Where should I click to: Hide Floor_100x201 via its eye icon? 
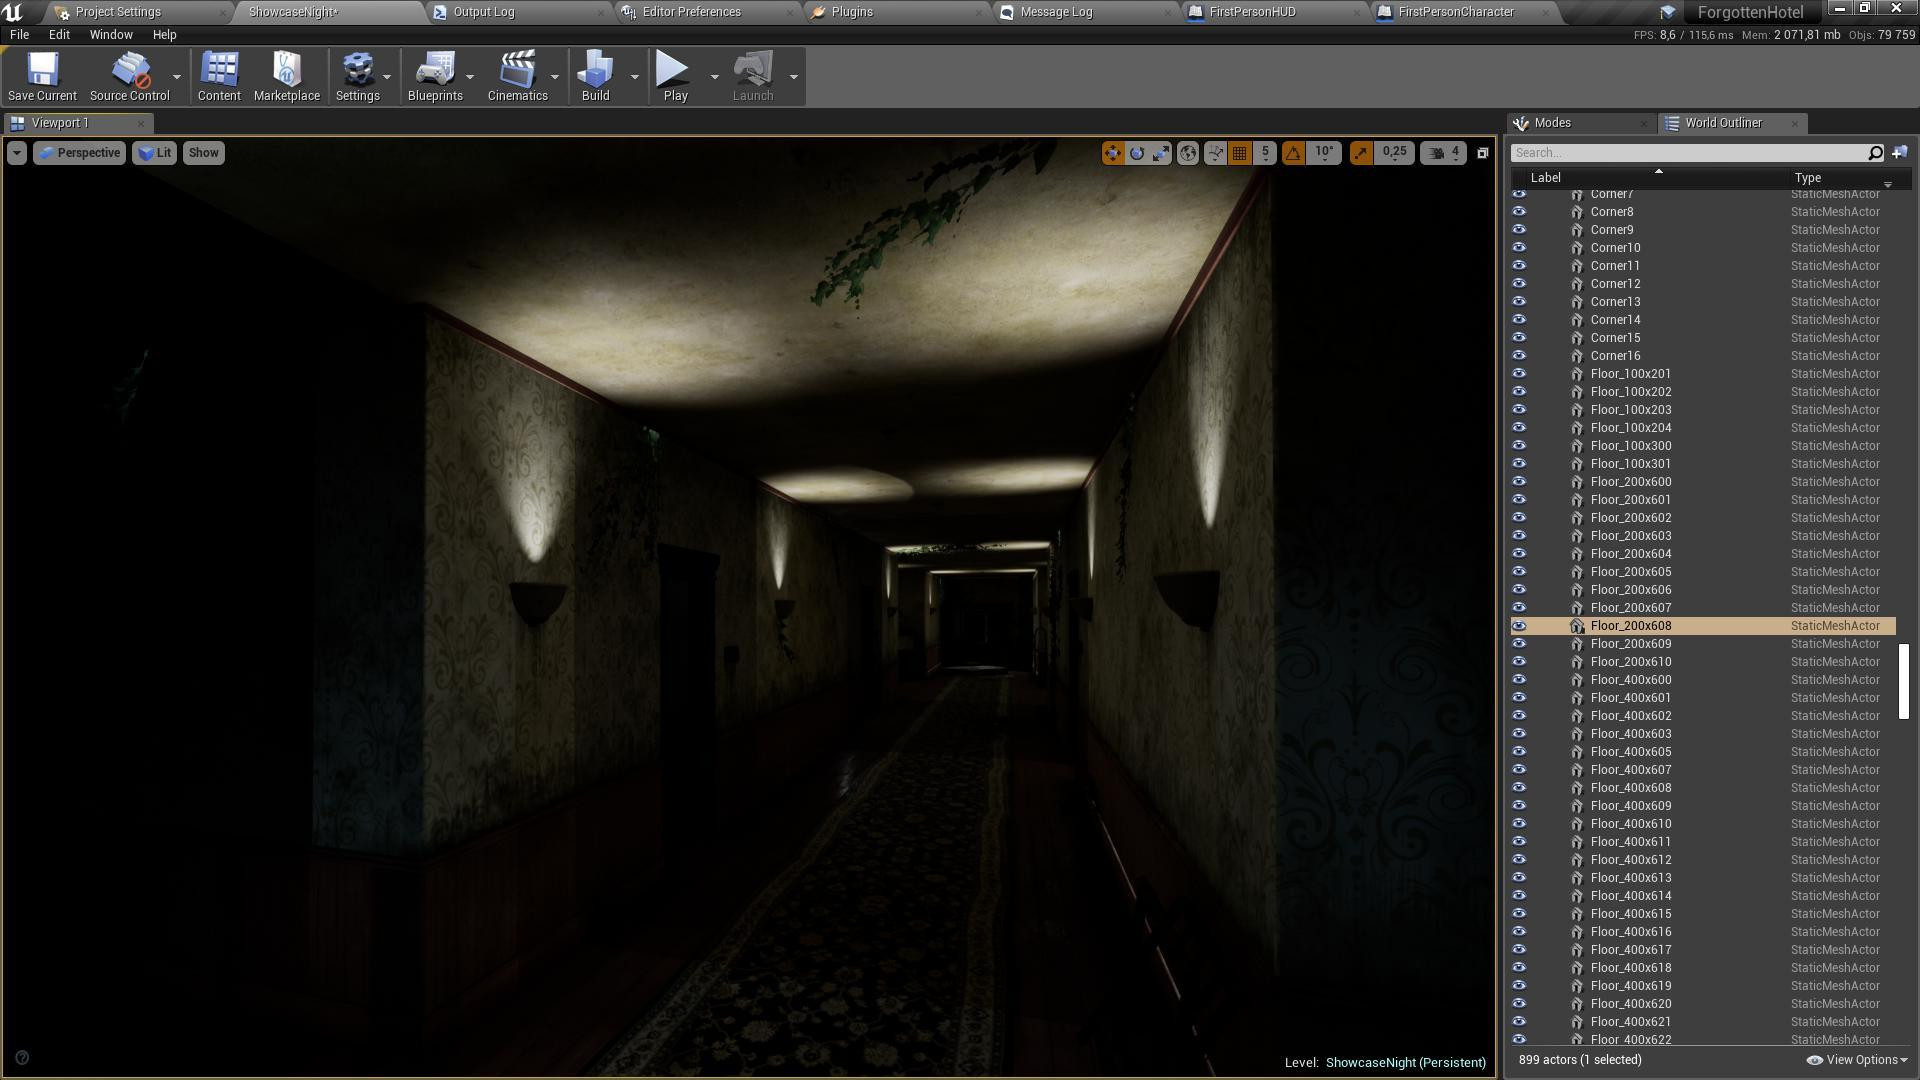click(1519, 374)
